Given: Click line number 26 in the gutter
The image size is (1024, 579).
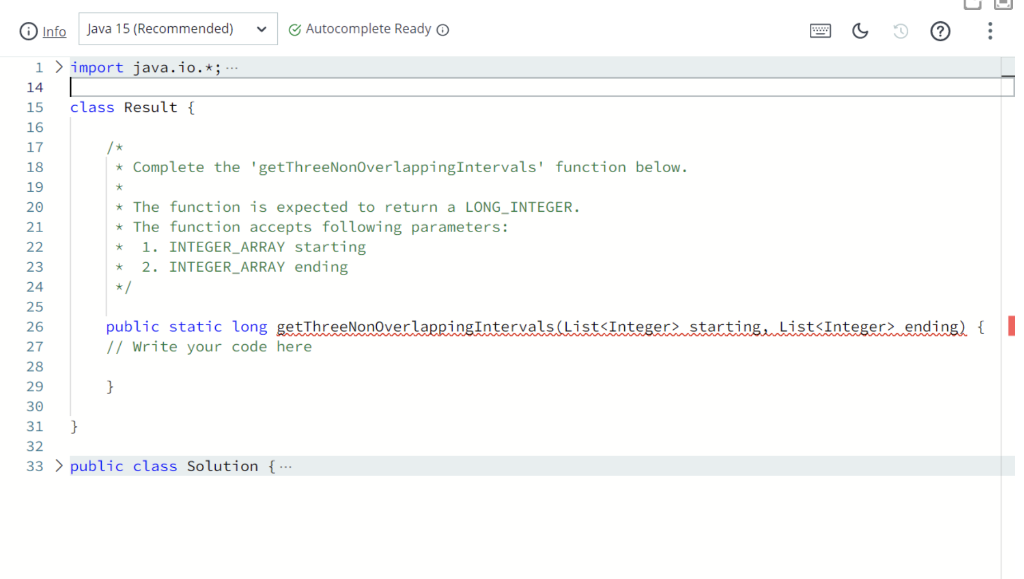Looking at the screenshot, I should (35, 326).
